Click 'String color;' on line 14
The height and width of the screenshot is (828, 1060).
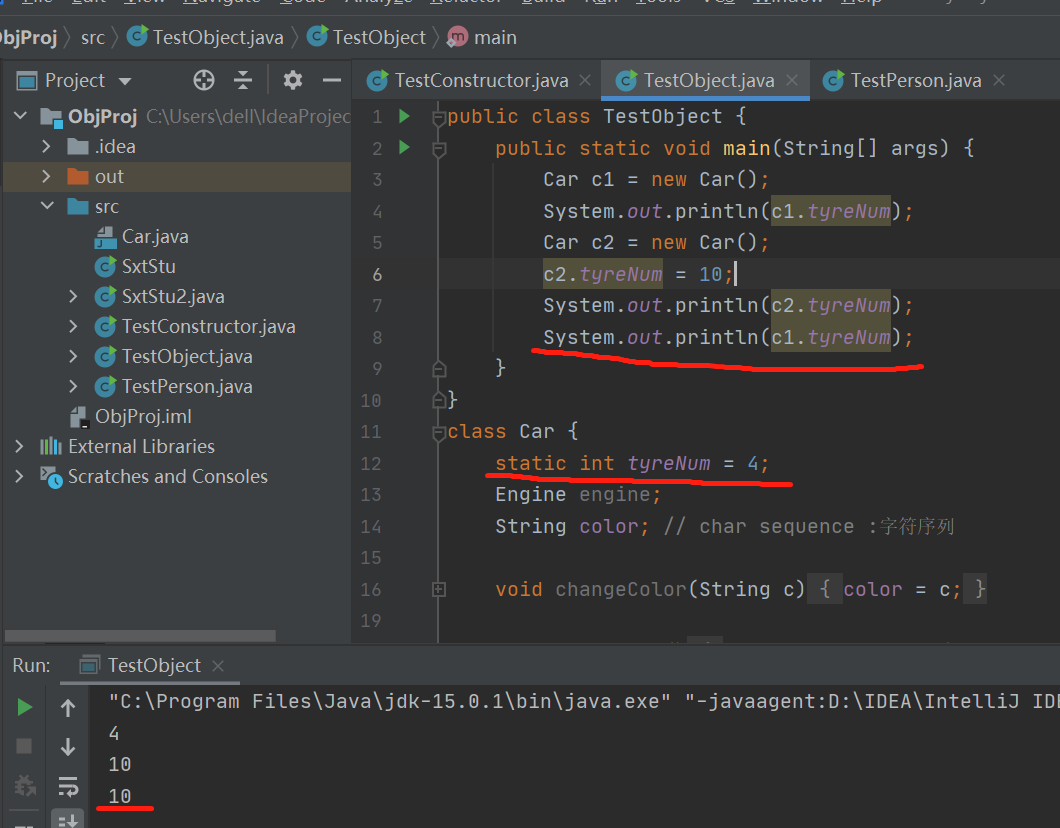click(x=572, y=526)
